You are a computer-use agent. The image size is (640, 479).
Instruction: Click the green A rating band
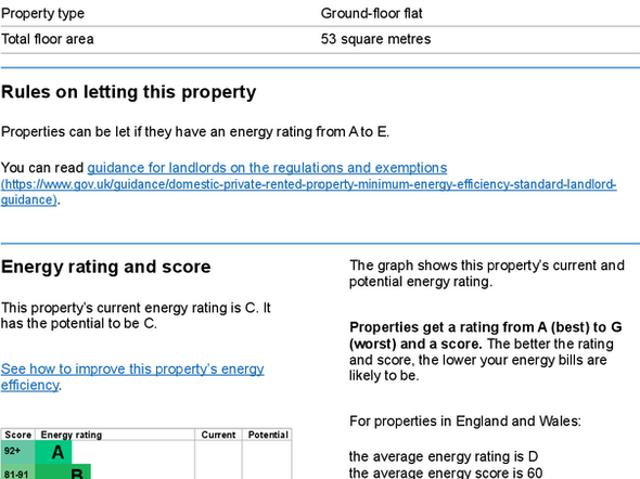(x=57, y=453)
